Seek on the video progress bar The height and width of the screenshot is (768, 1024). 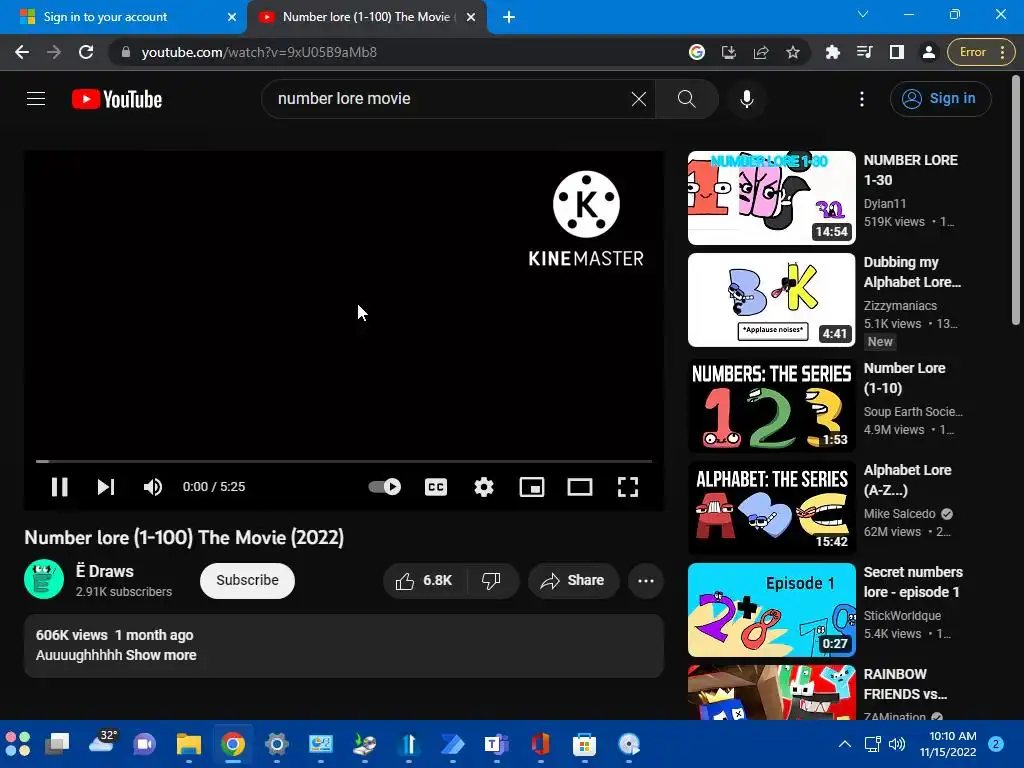pos(344,461)
